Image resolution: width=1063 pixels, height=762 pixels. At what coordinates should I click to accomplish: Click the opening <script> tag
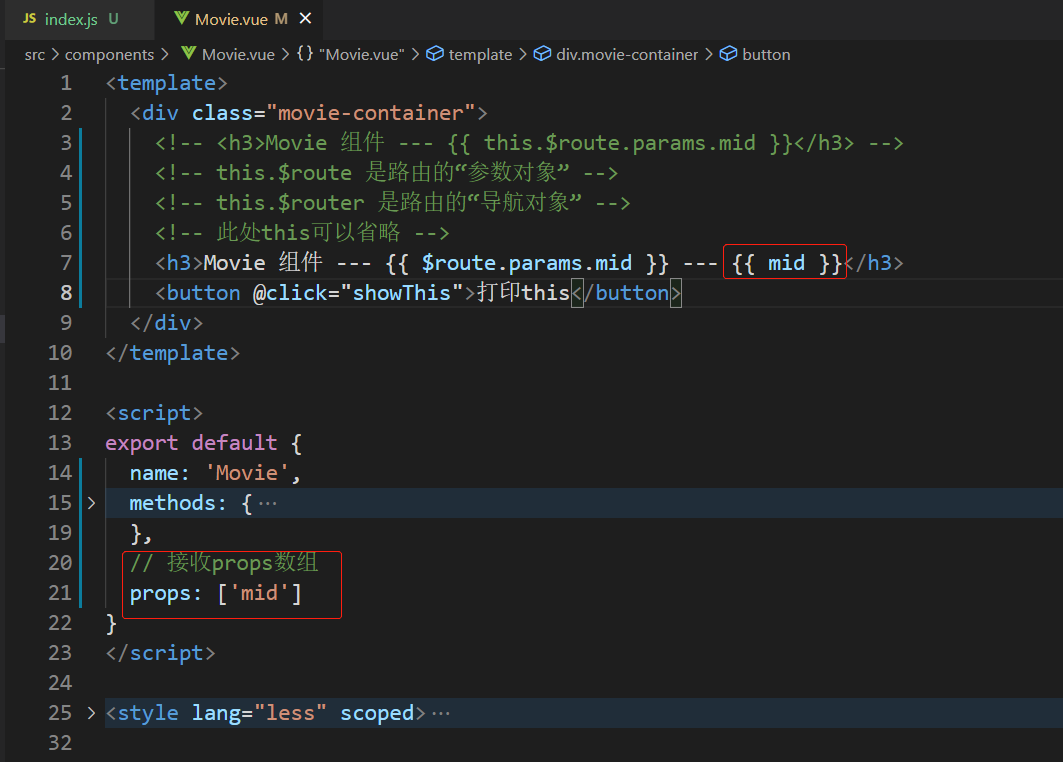tap(154, 414)
